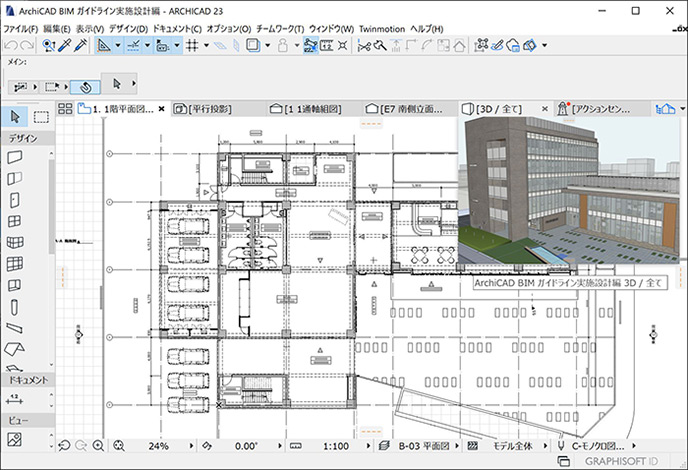Click the Design toolbox vertical scrollbar
This screenshot has height=470, width=688.
[x=51, y=205]
